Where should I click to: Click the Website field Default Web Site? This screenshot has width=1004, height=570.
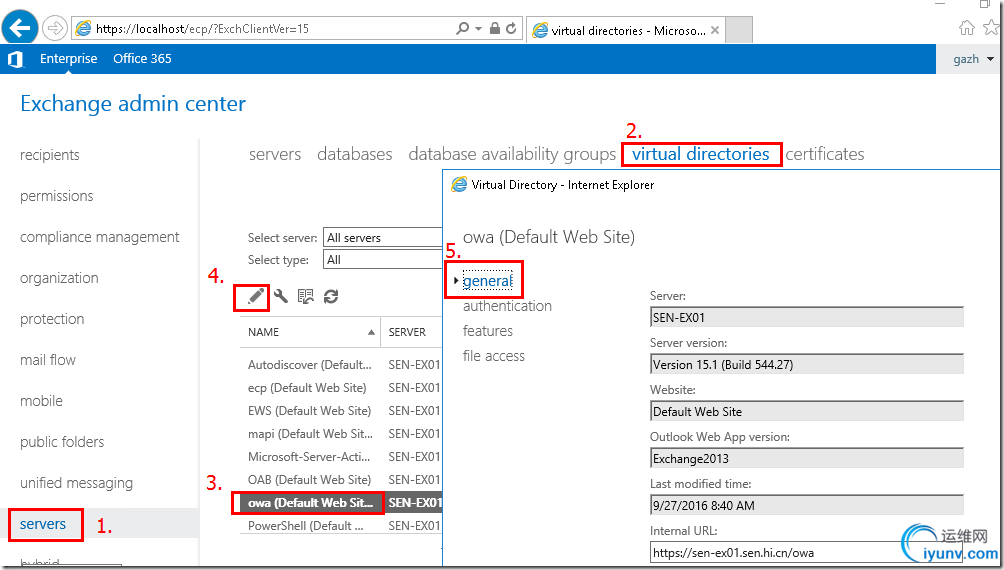806,411
